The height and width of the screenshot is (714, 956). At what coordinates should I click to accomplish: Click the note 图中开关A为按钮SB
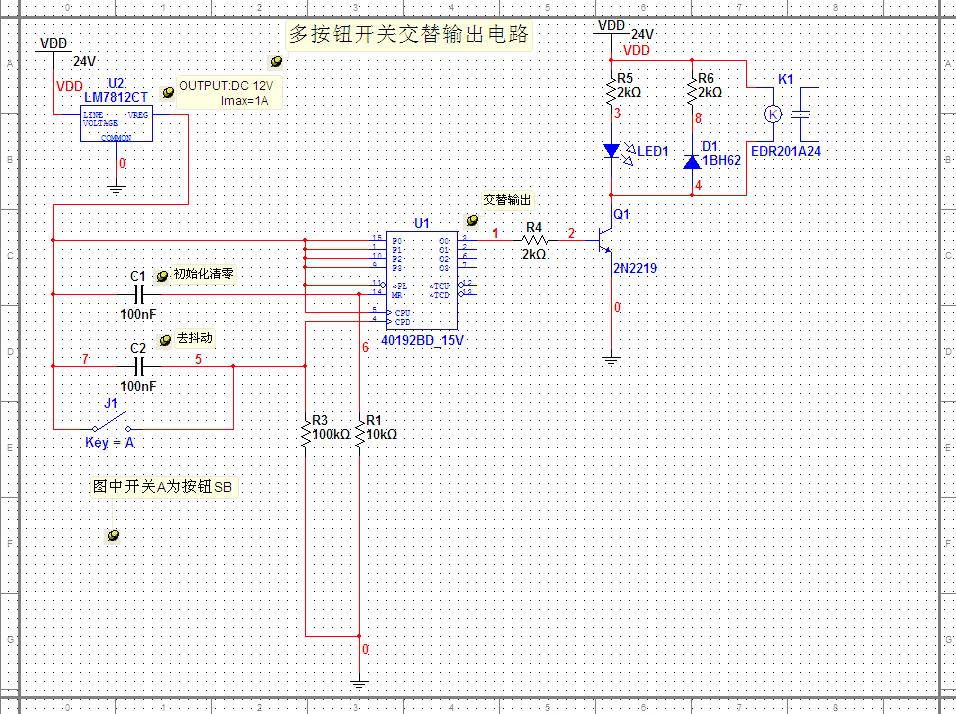165,486
